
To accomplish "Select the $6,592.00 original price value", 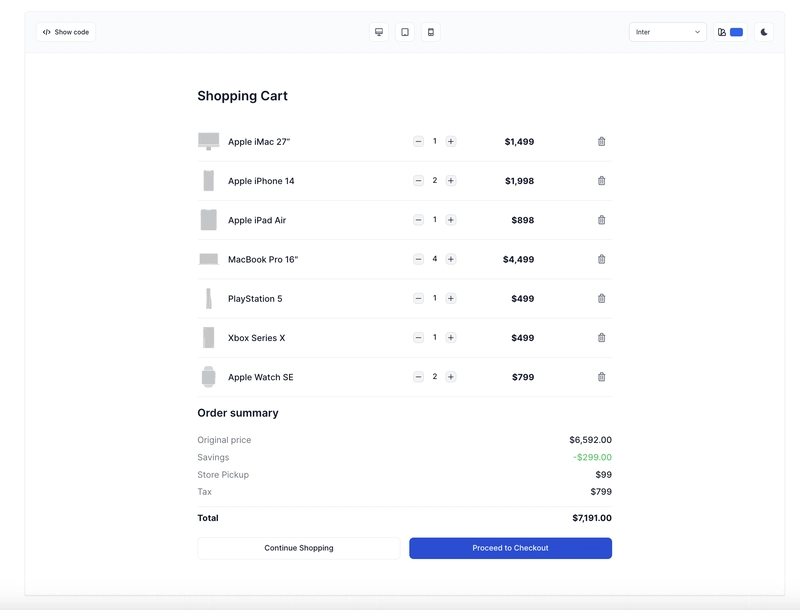I will pyautogui.click(x=590, y=440).
